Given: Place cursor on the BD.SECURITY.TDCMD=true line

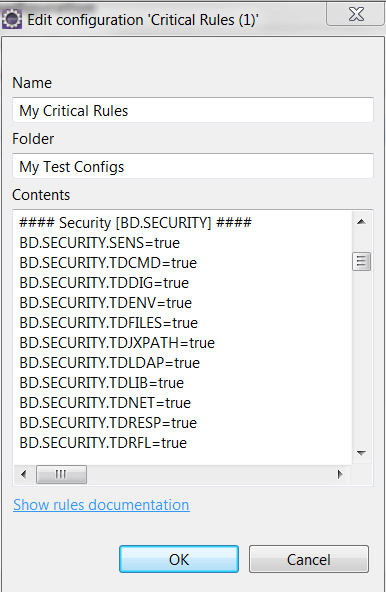Looking at the screenshot, I should pyautogui.click(x=108, y=263).
